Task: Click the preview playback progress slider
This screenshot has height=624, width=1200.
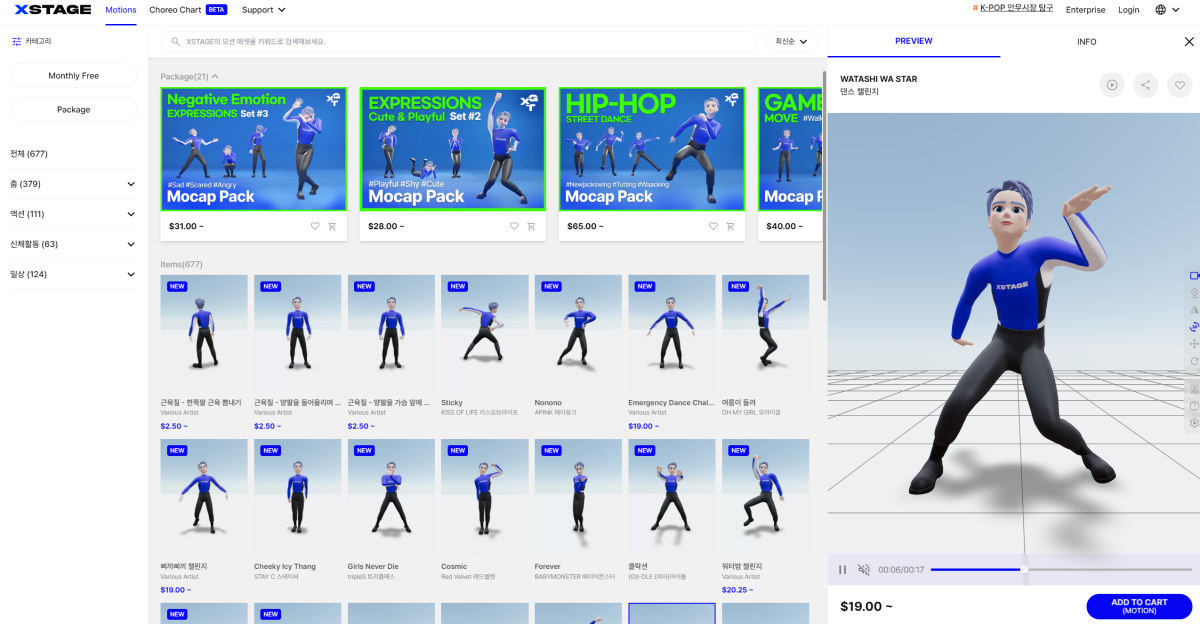Action: point(1060,570)
